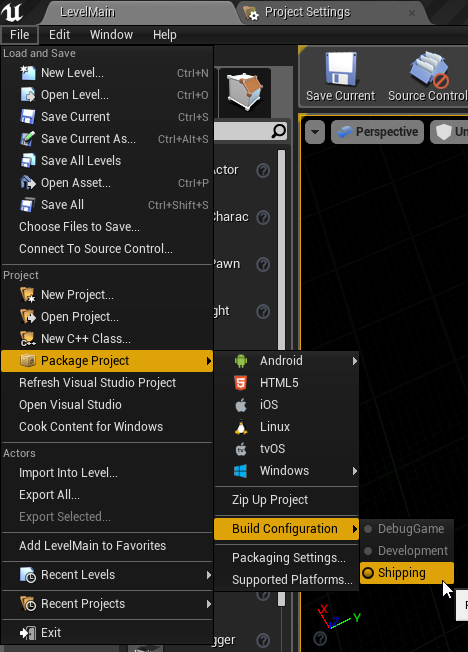
Task: Open the File menu
Action: coord(20,35)
